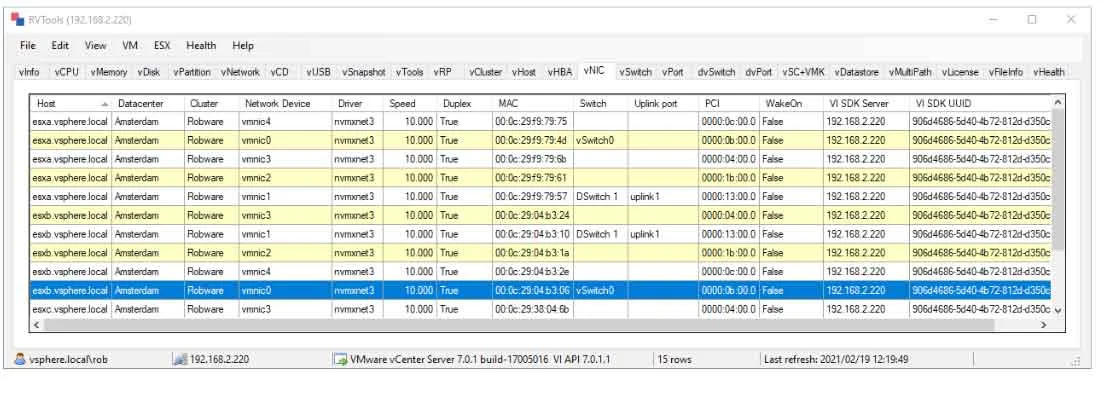
Task: Switch to the vMemory tab
Action: [109, 72]
